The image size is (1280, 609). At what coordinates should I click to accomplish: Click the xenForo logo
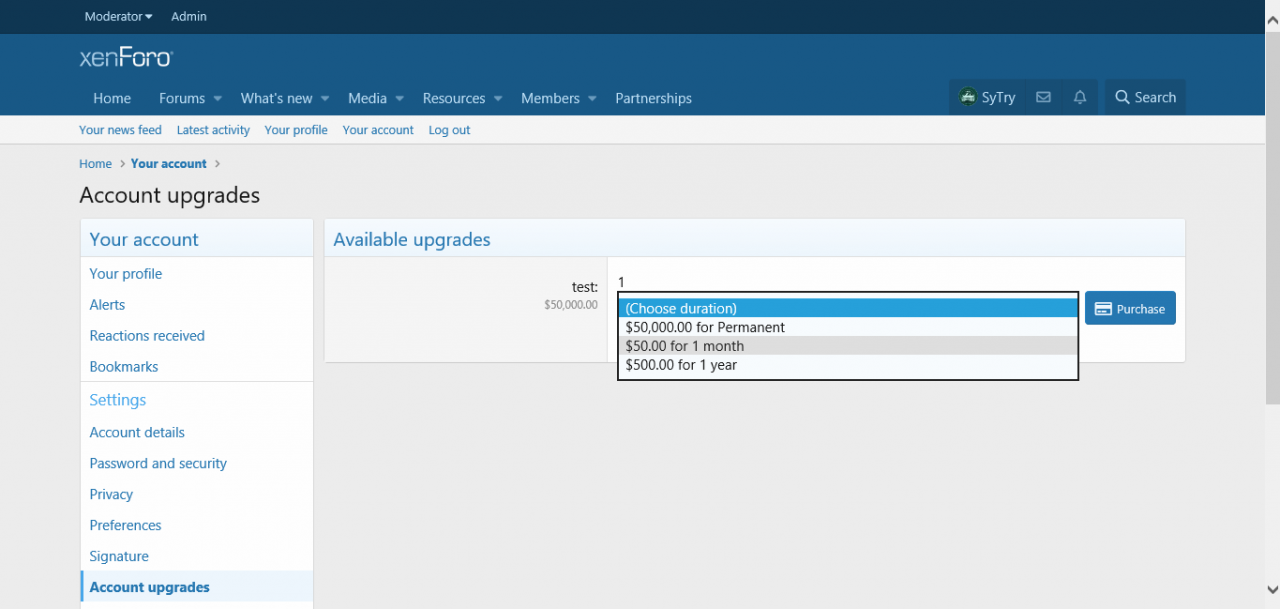click(126, 58)
